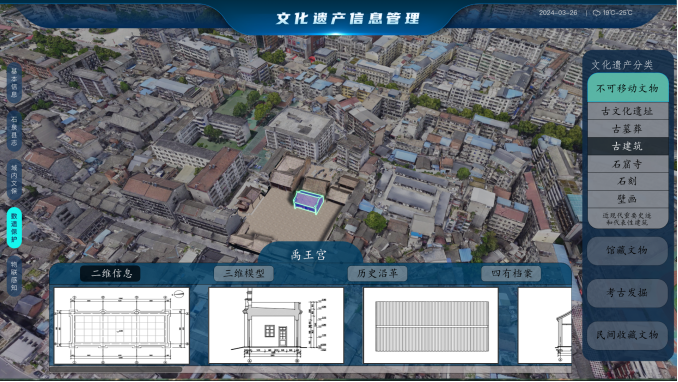The width and height of the screenshot is (678, 382).
Task: Switch to the 二维信息 tab
Action: click(110, 273)
